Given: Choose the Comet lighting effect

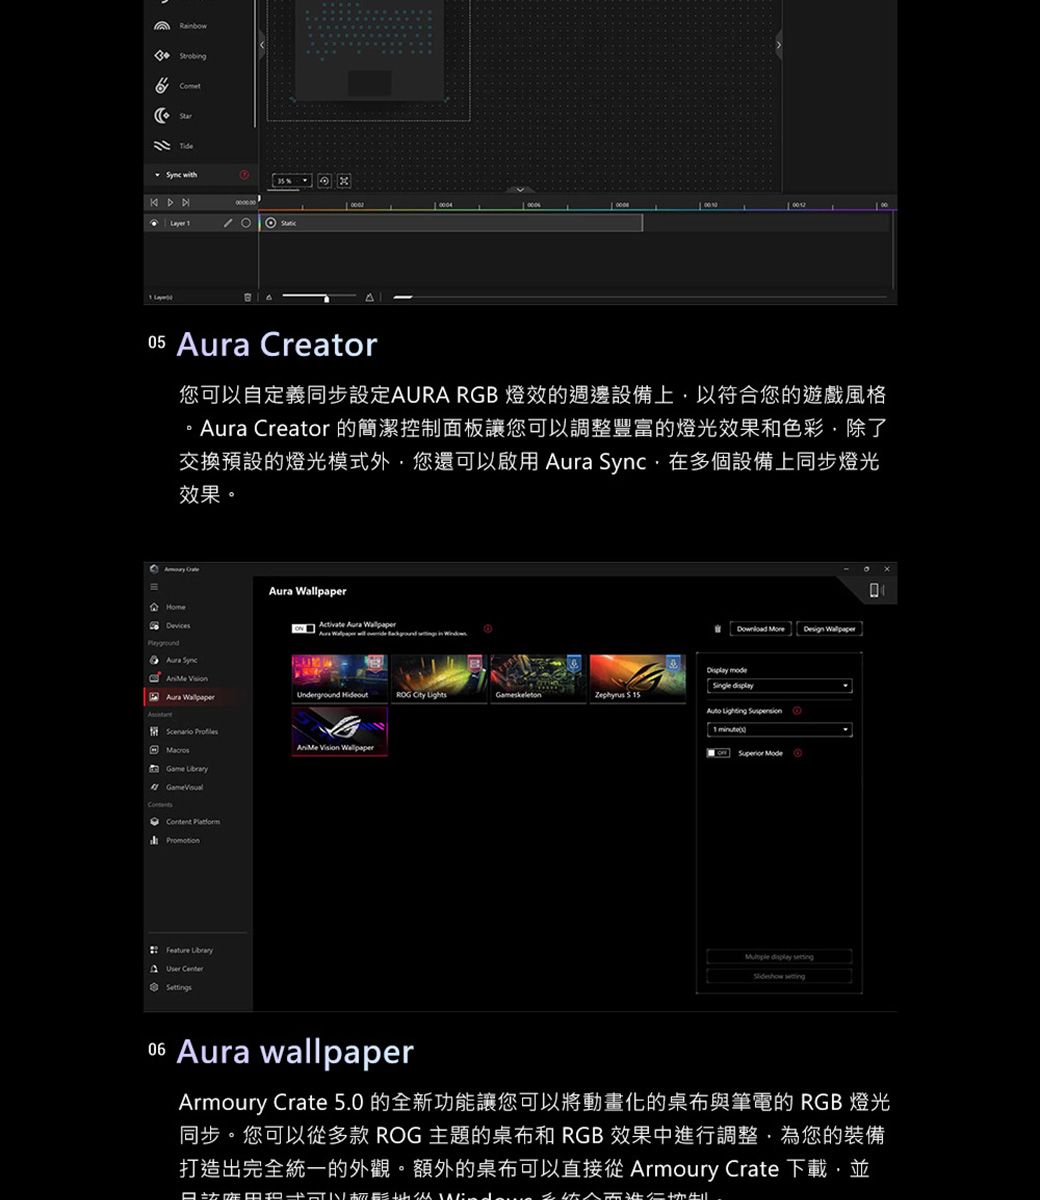Looking at the screenshot, I should tap(180, 86).
